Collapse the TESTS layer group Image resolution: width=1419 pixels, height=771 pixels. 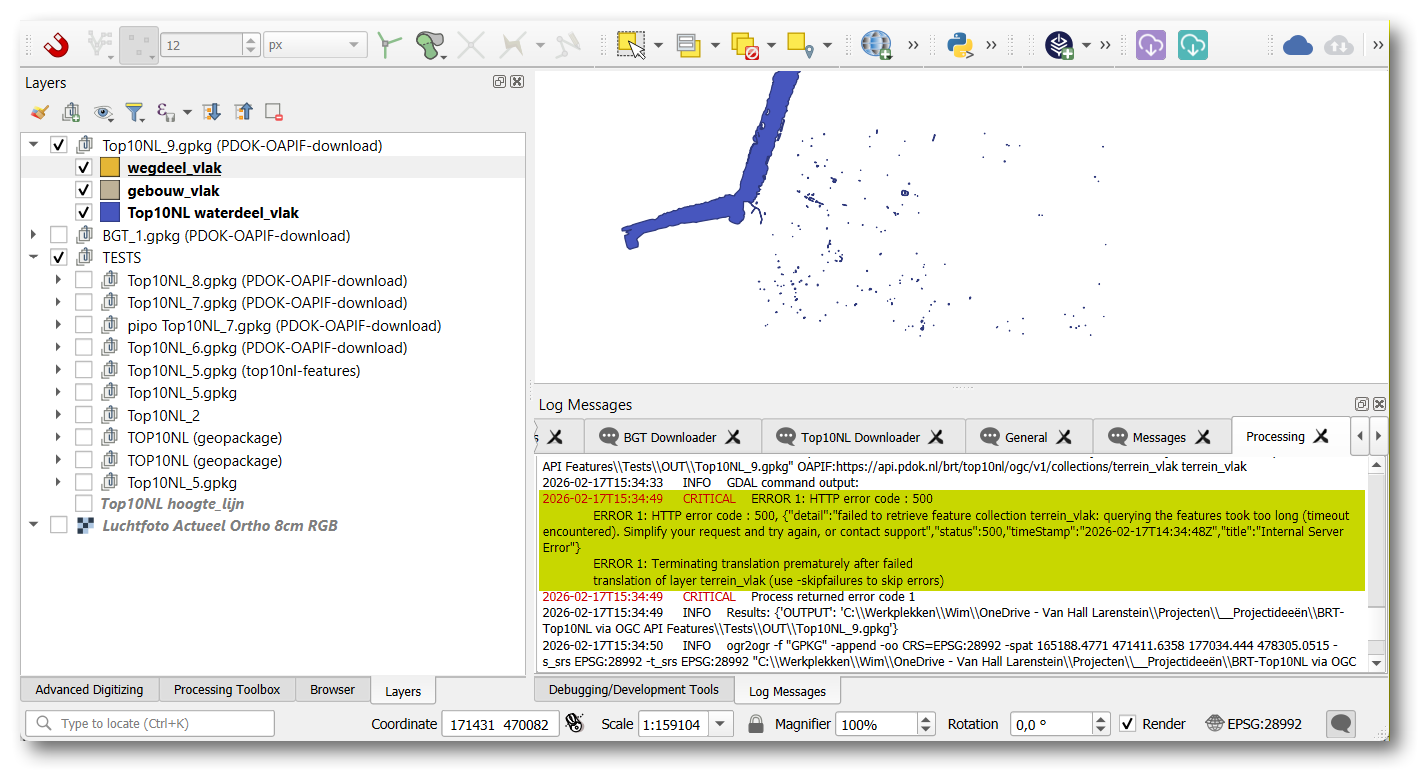34,258
